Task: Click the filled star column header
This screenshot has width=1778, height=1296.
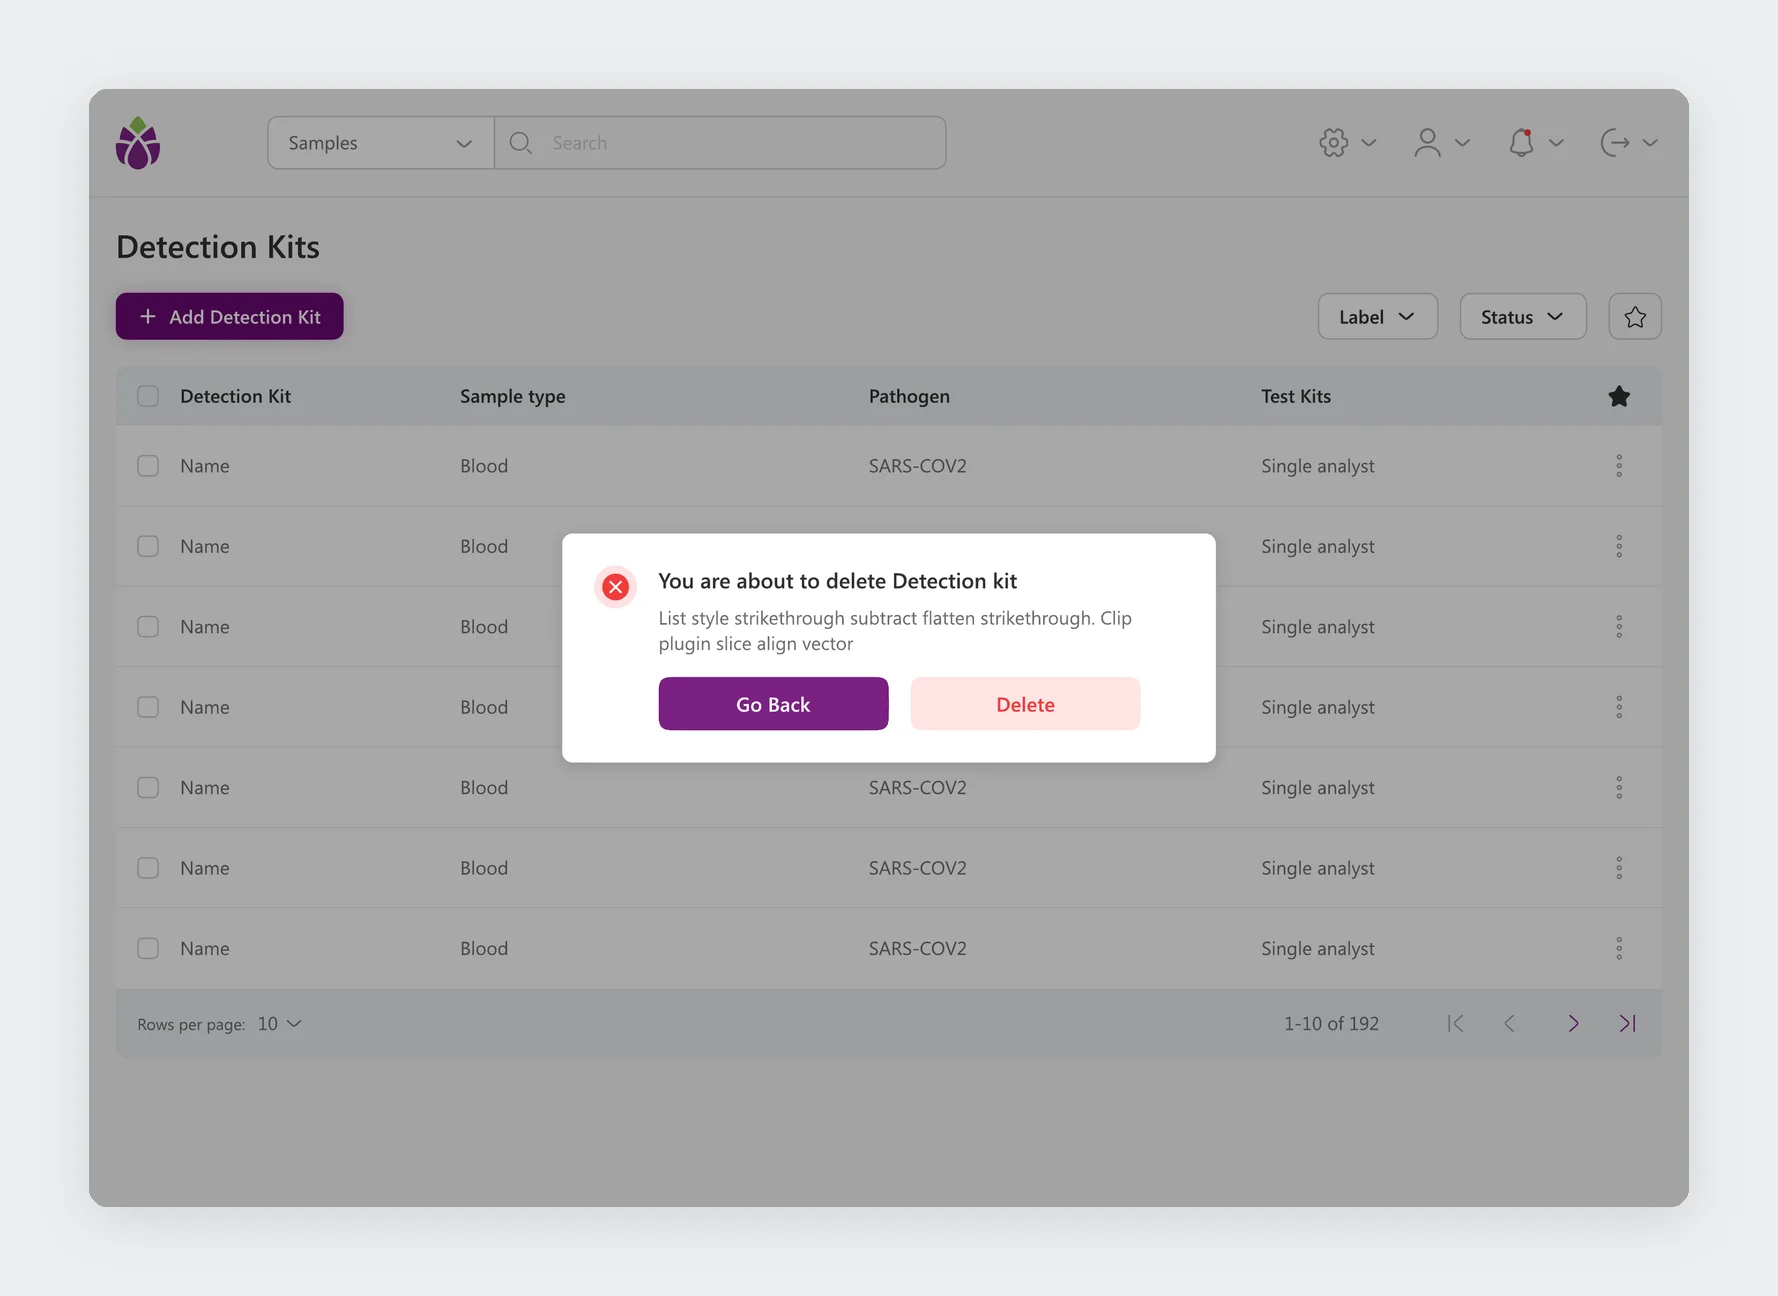Action: [x=1619, y=396]
